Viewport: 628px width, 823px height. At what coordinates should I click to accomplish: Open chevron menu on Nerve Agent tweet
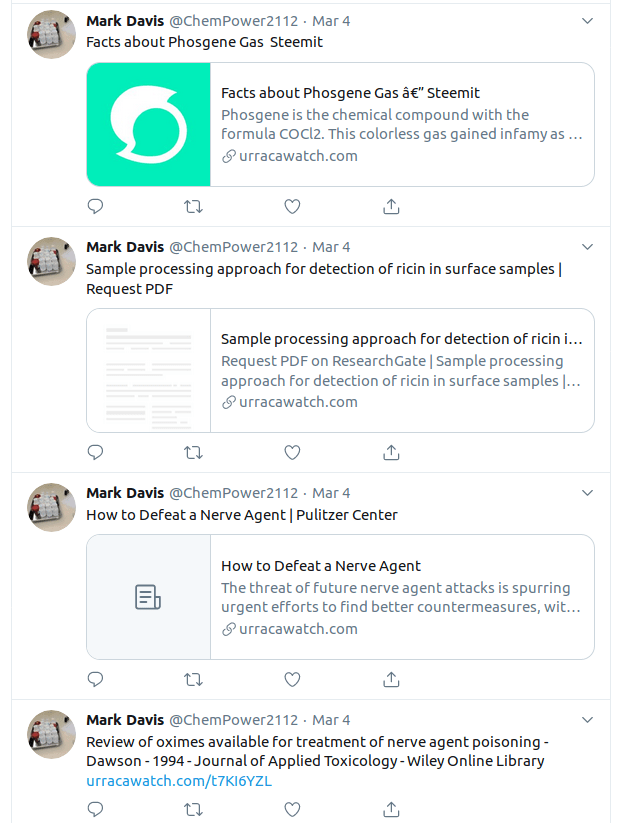(588, 493)
